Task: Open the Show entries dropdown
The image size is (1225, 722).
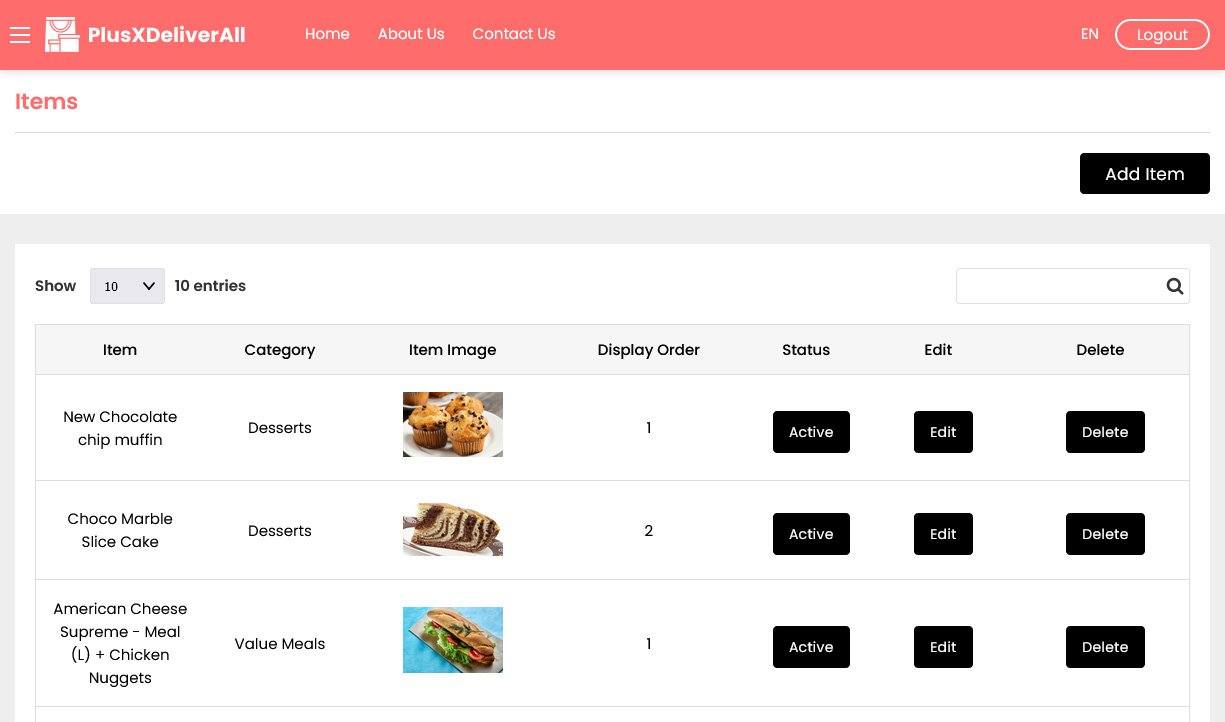Action: tap(127, 286)
